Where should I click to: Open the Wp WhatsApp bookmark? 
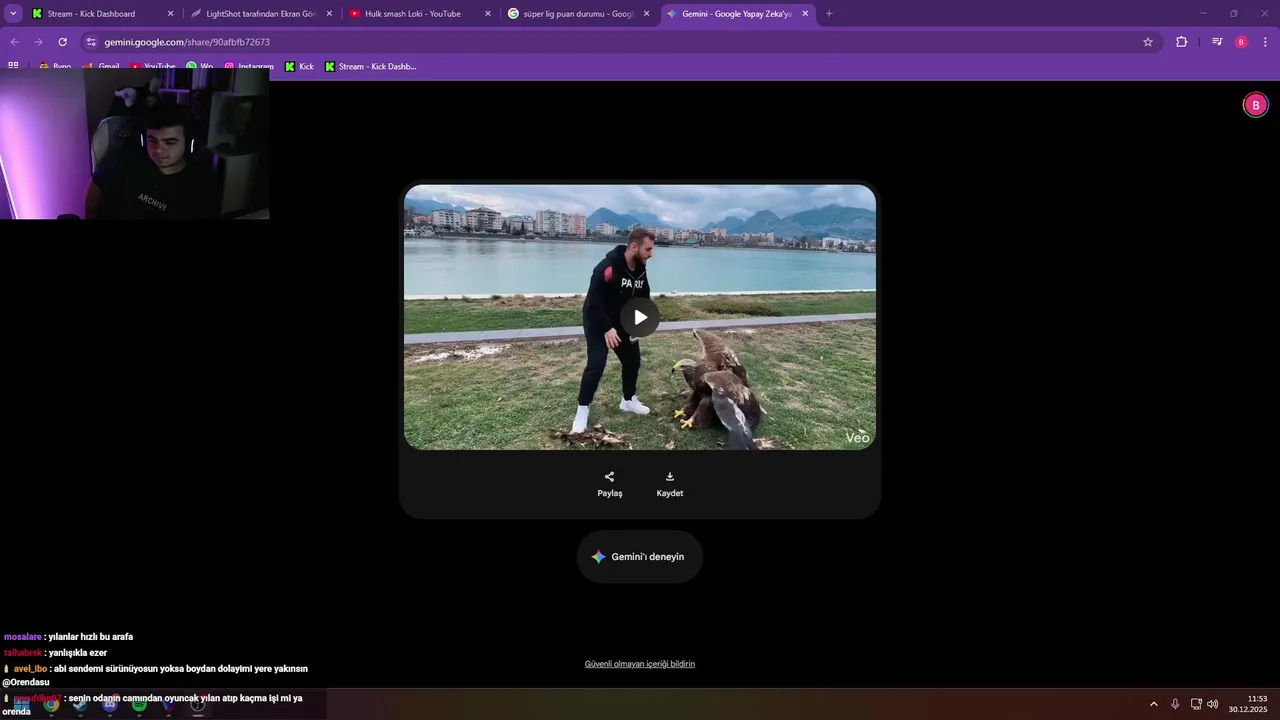pos(199,67)
